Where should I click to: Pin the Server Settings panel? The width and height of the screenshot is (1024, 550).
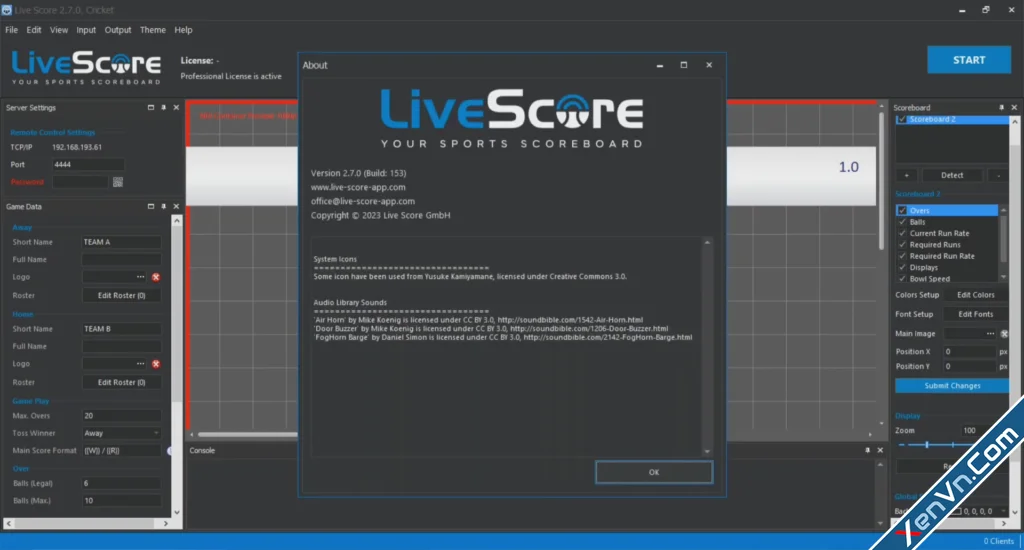(163, 108)
